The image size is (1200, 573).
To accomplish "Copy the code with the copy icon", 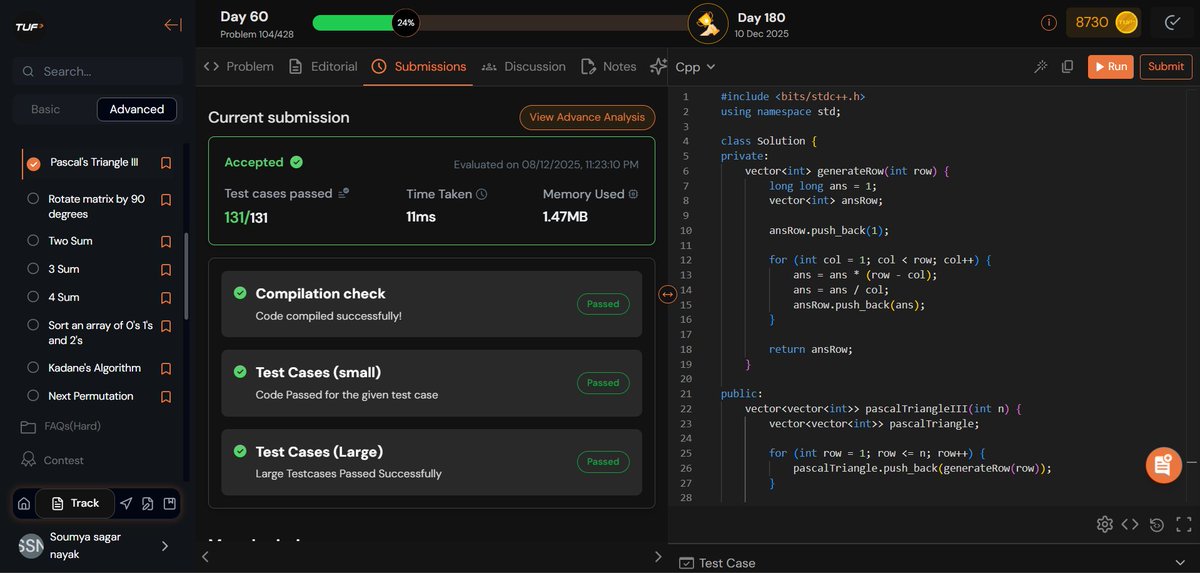I will (1067, 67).
